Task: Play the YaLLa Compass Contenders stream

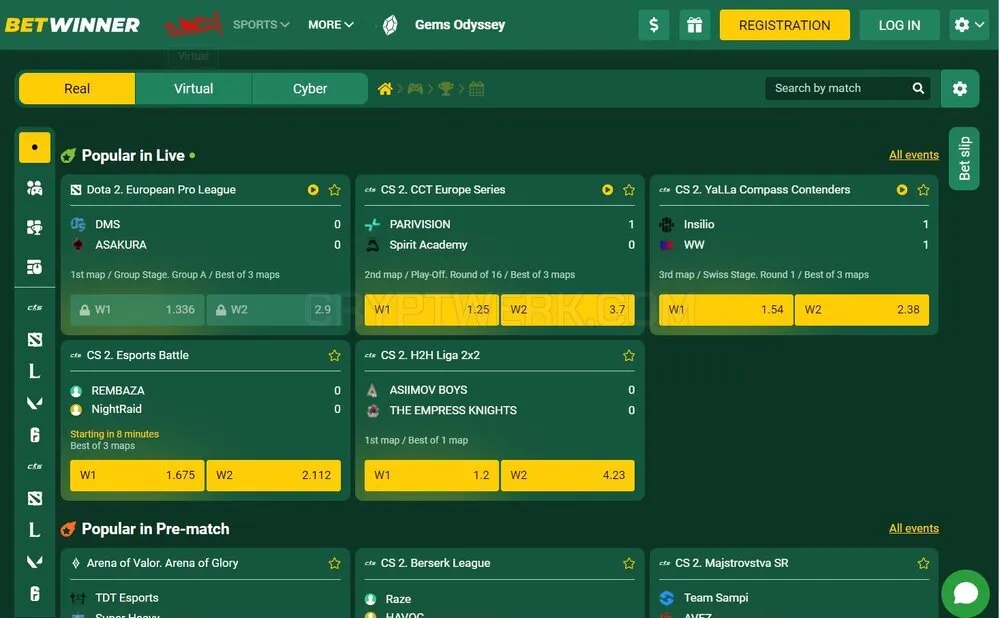Action: click(902, 189)
